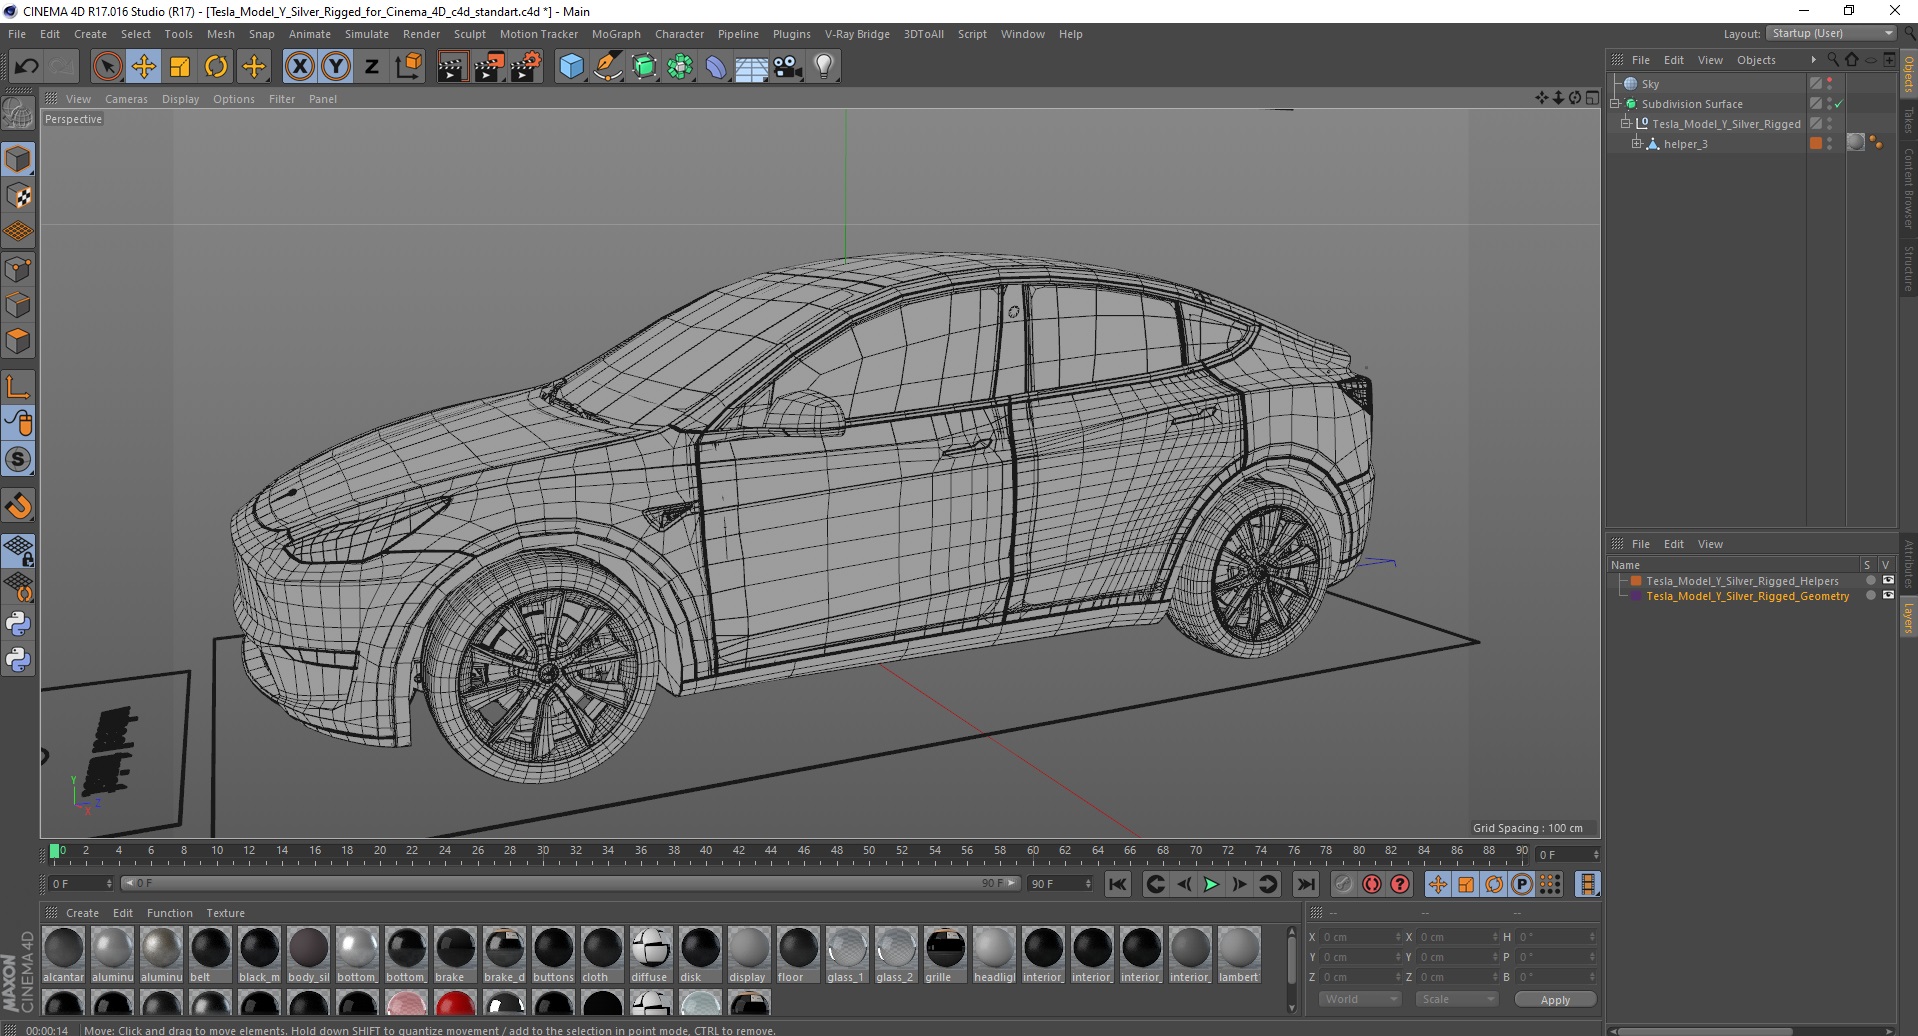The width and height of the screenshot is (1918, 1036).
Task: Open World coordinate dropdown
Action: 1360,999
